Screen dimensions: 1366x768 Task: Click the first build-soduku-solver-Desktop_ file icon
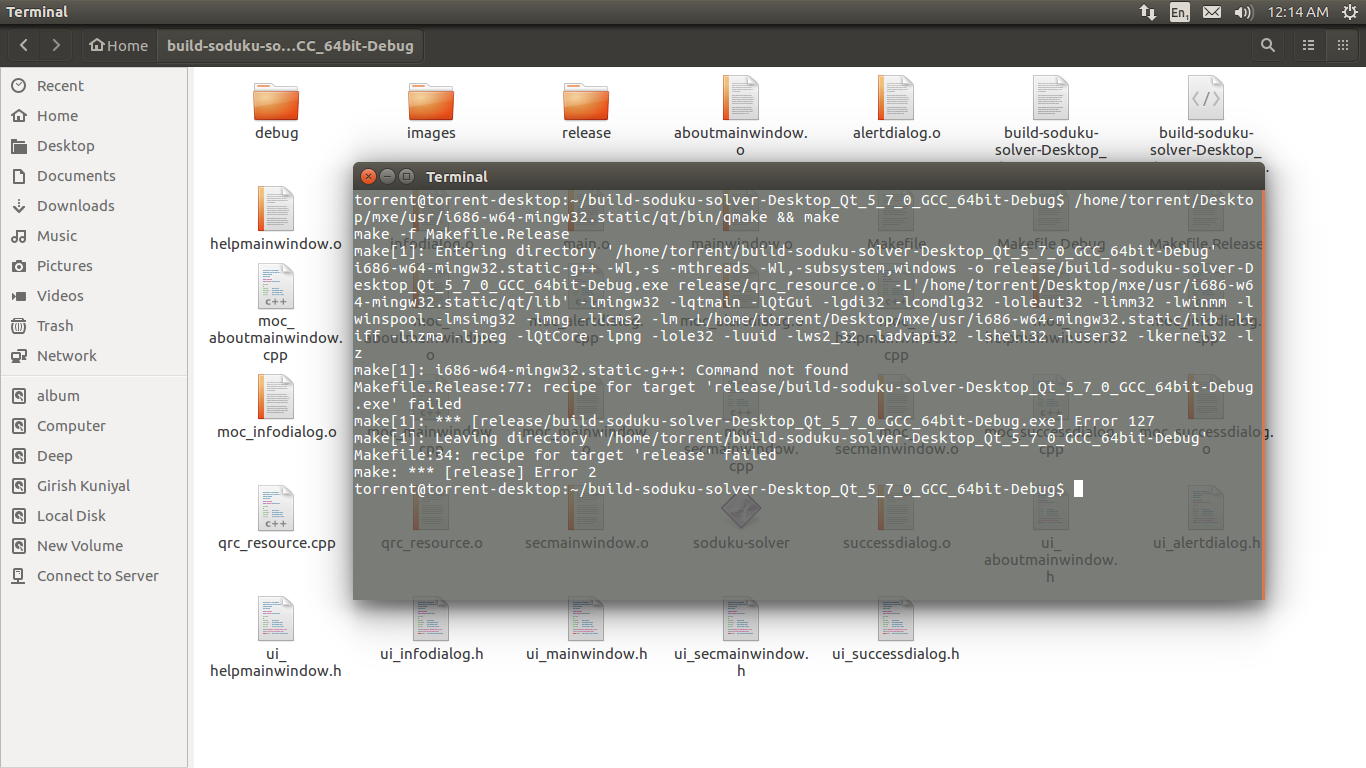tap(1051, 98)
